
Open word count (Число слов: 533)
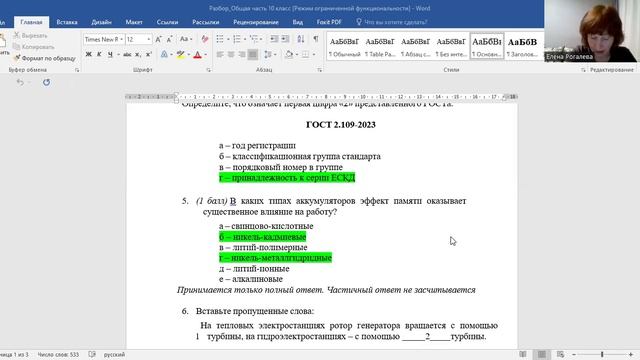tap(58, 355)
